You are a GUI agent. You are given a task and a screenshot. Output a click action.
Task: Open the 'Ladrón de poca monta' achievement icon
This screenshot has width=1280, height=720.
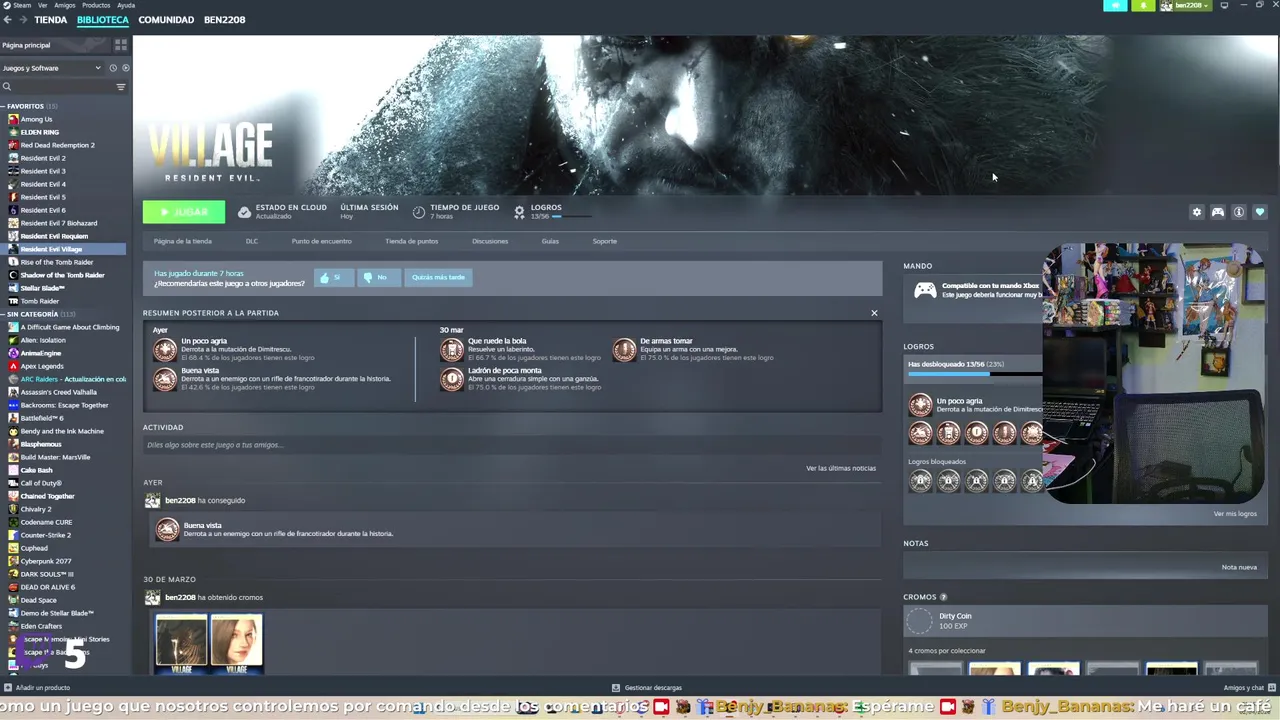coord(452,379)
